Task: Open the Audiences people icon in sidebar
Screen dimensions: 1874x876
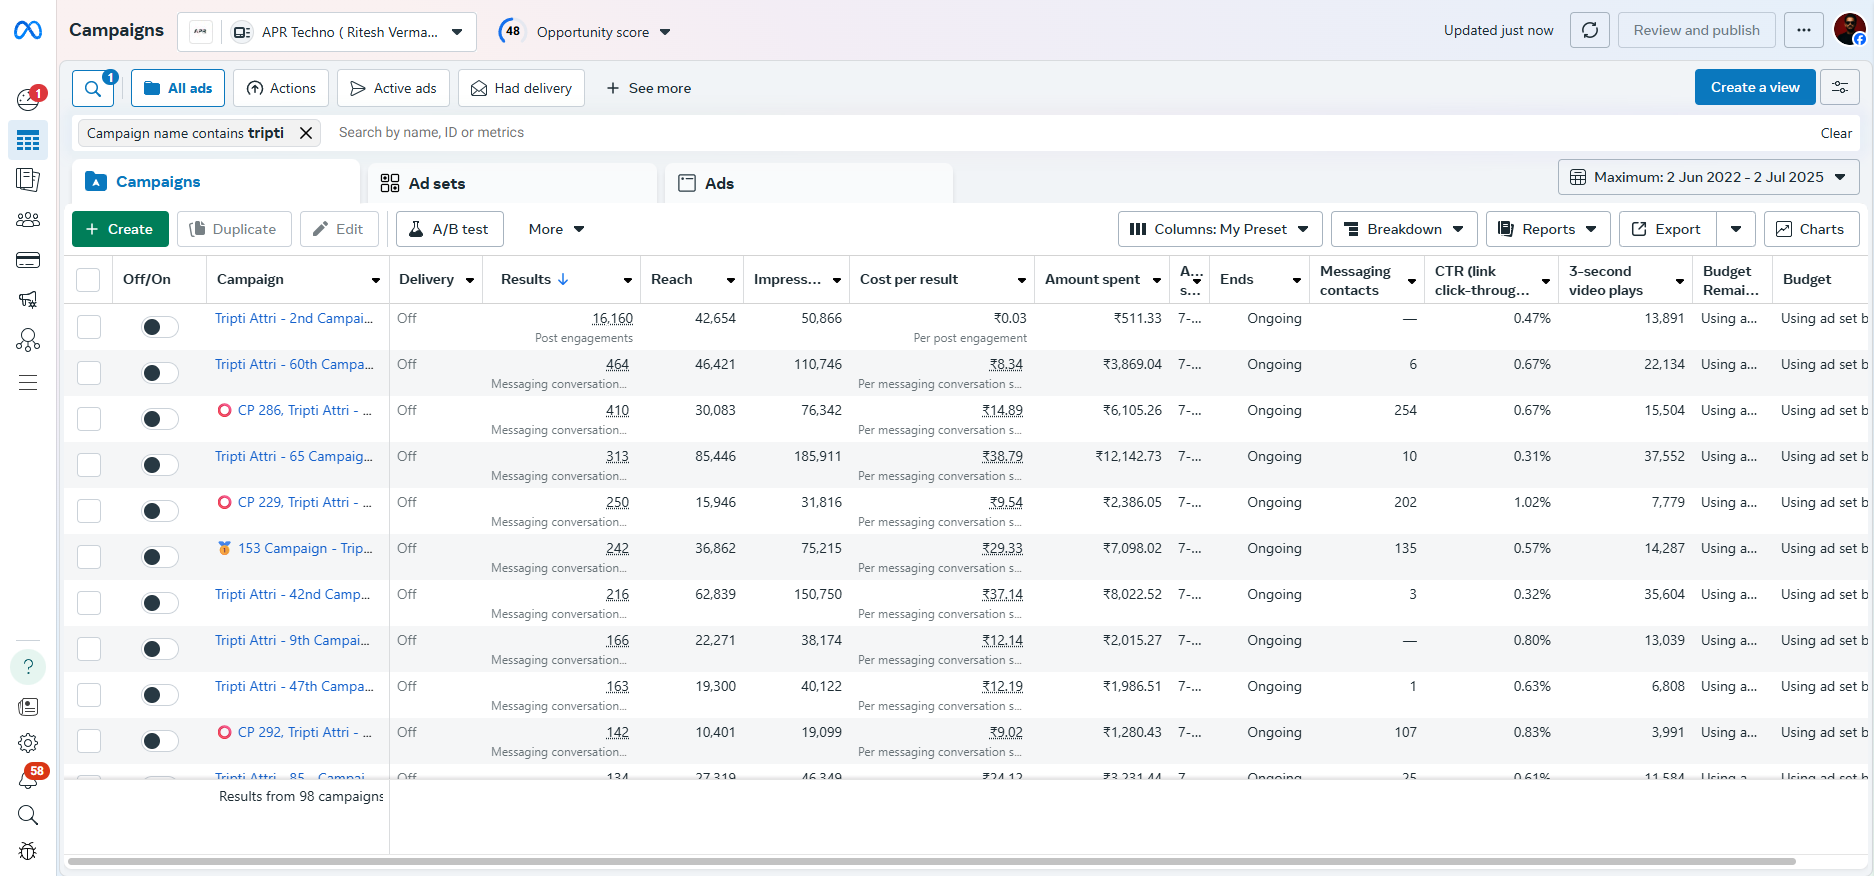Action: pos(28,220)
